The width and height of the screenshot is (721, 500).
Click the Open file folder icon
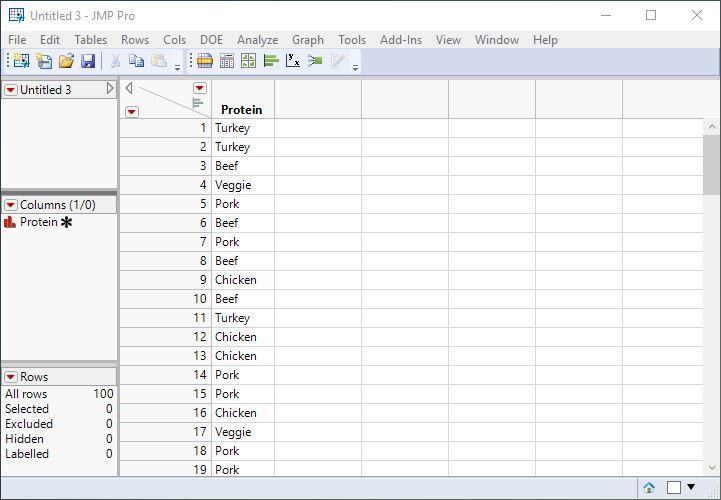coord(66,61)
